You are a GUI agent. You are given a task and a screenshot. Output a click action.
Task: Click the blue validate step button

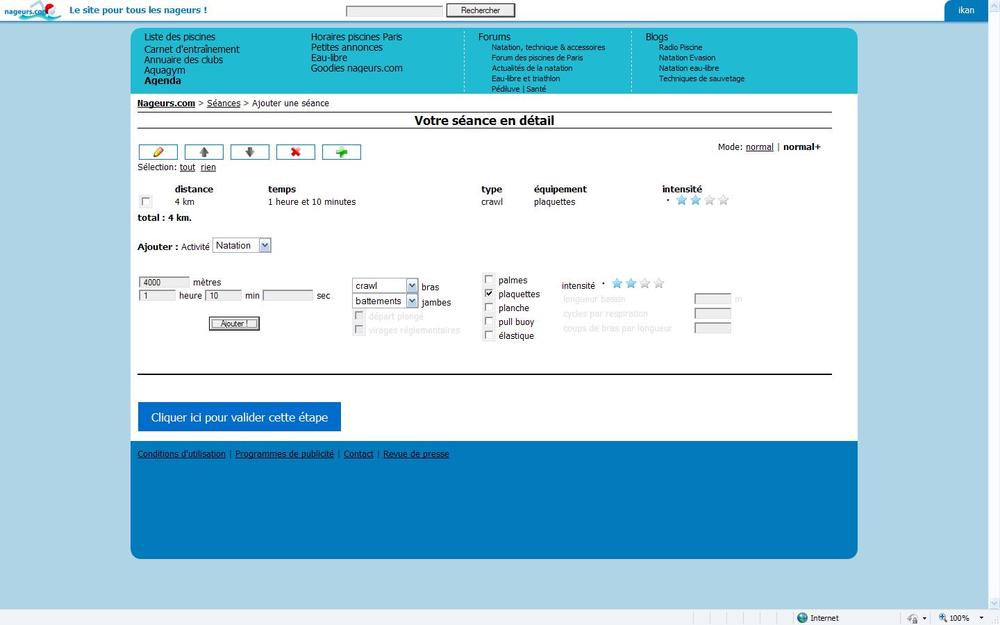click(239, 417)
